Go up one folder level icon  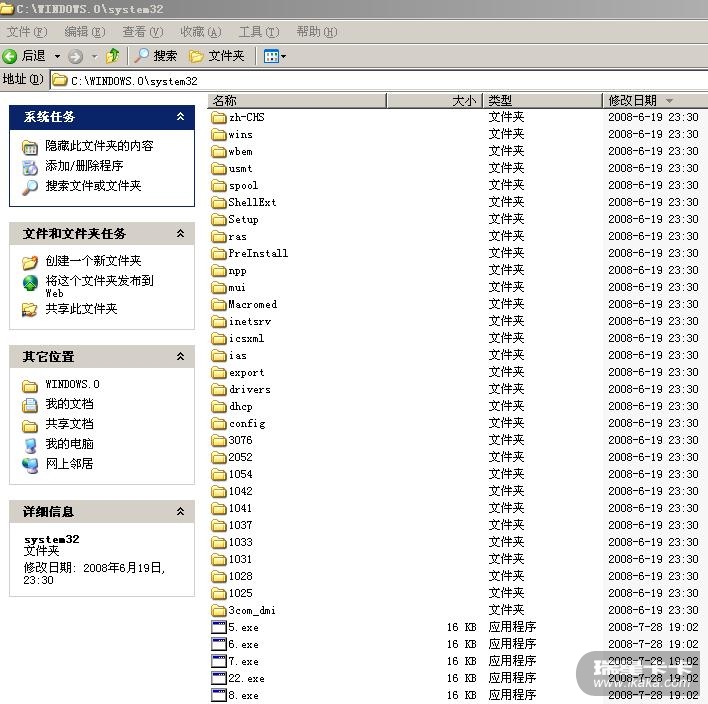(113, 56)
